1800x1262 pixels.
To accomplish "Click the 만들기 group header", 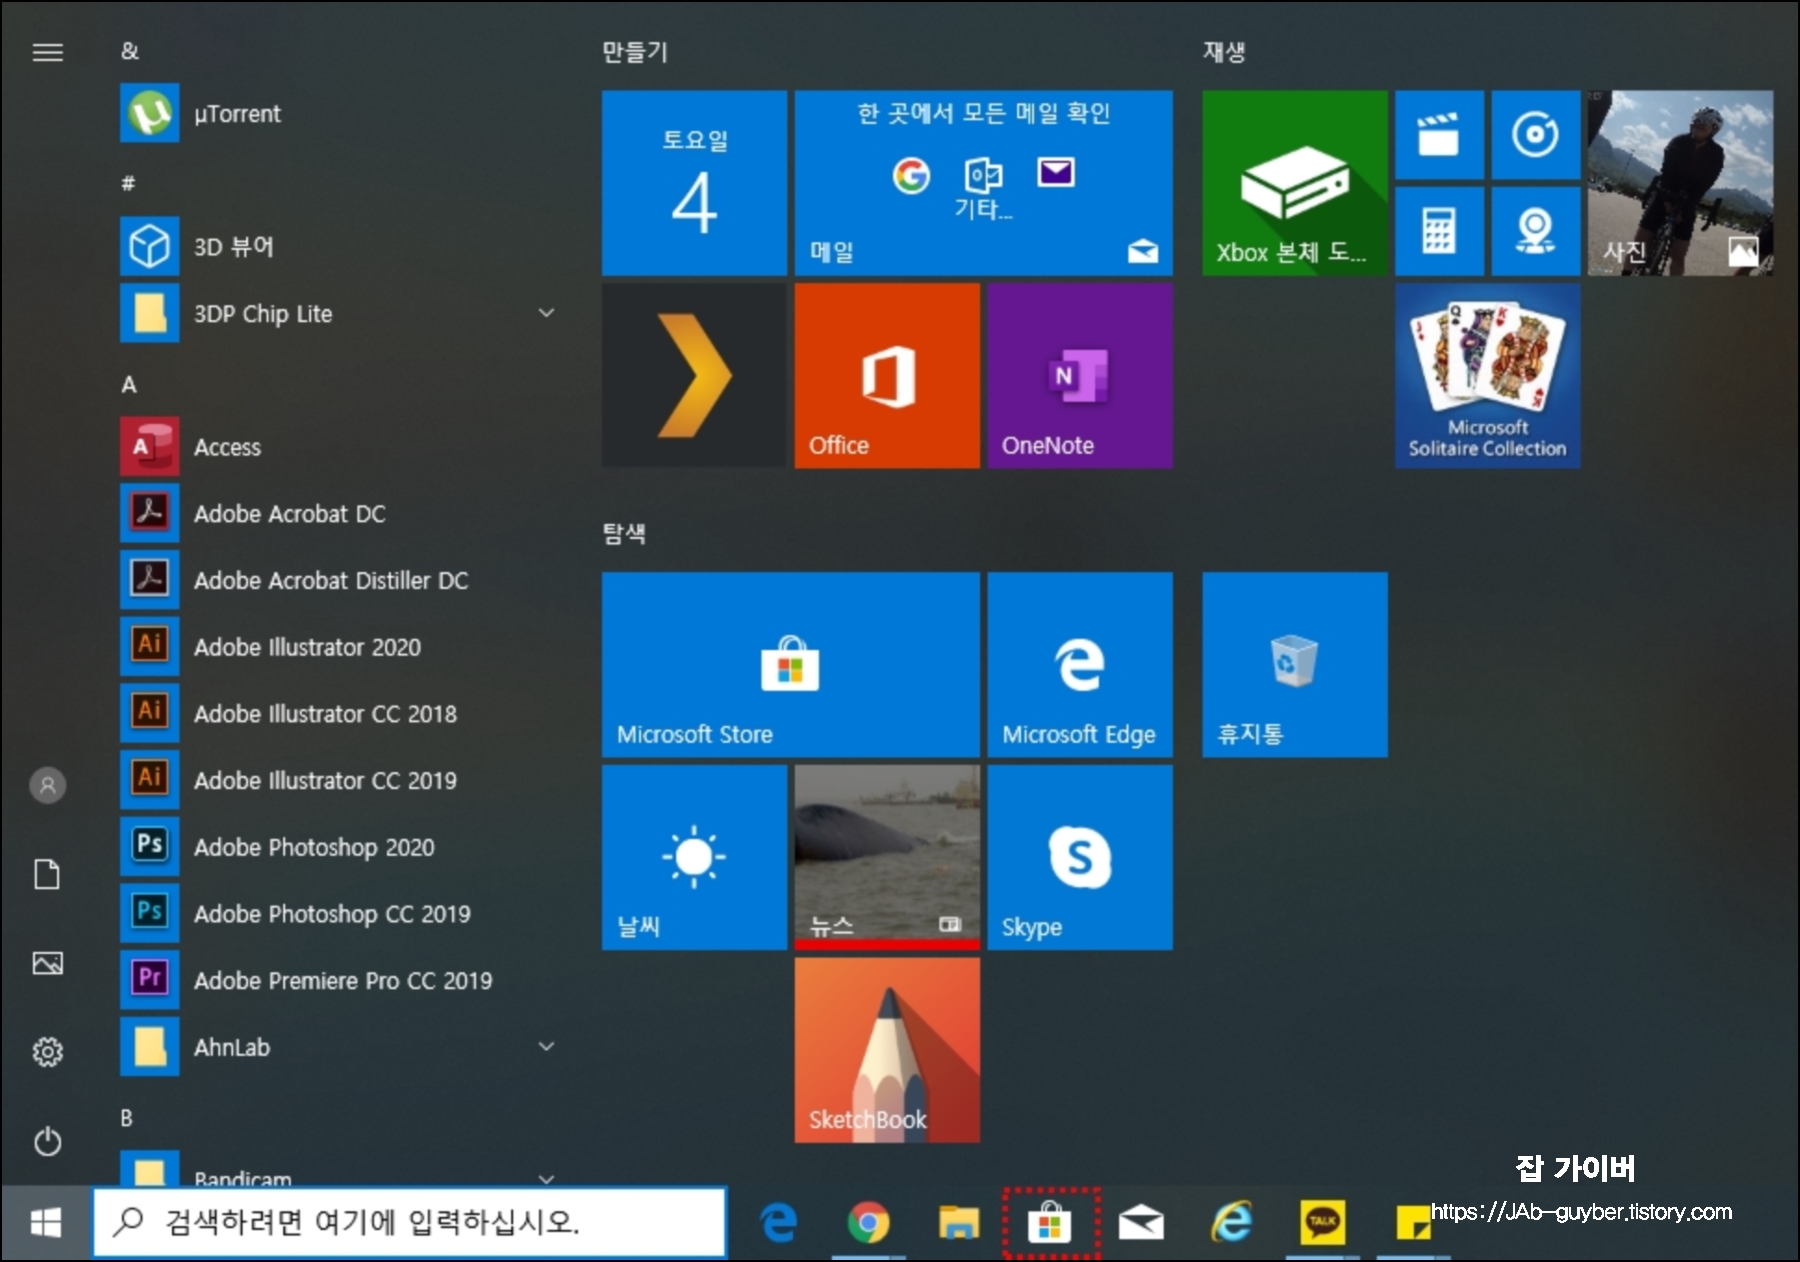I will (x=634, y=52).
